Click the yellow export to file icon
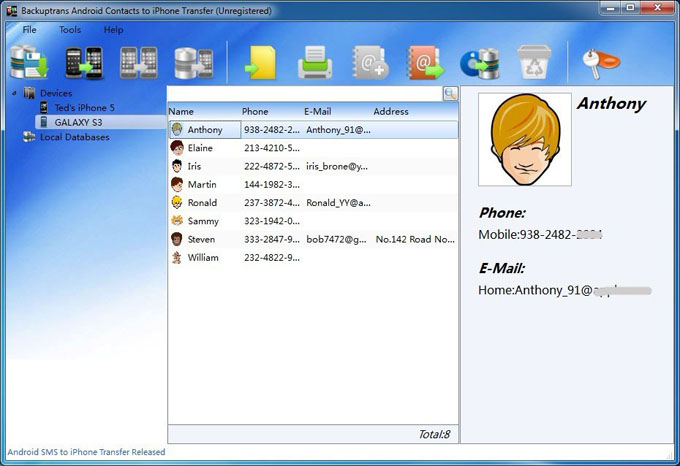 coord(261,63)
